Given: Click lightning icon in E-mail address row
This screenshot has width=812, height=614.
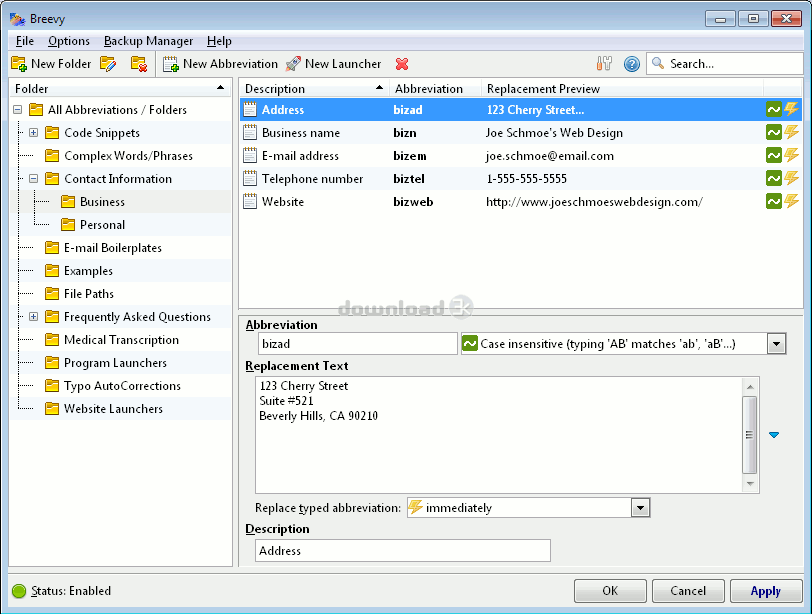Looking at the screenshot, I should (791, 155).
